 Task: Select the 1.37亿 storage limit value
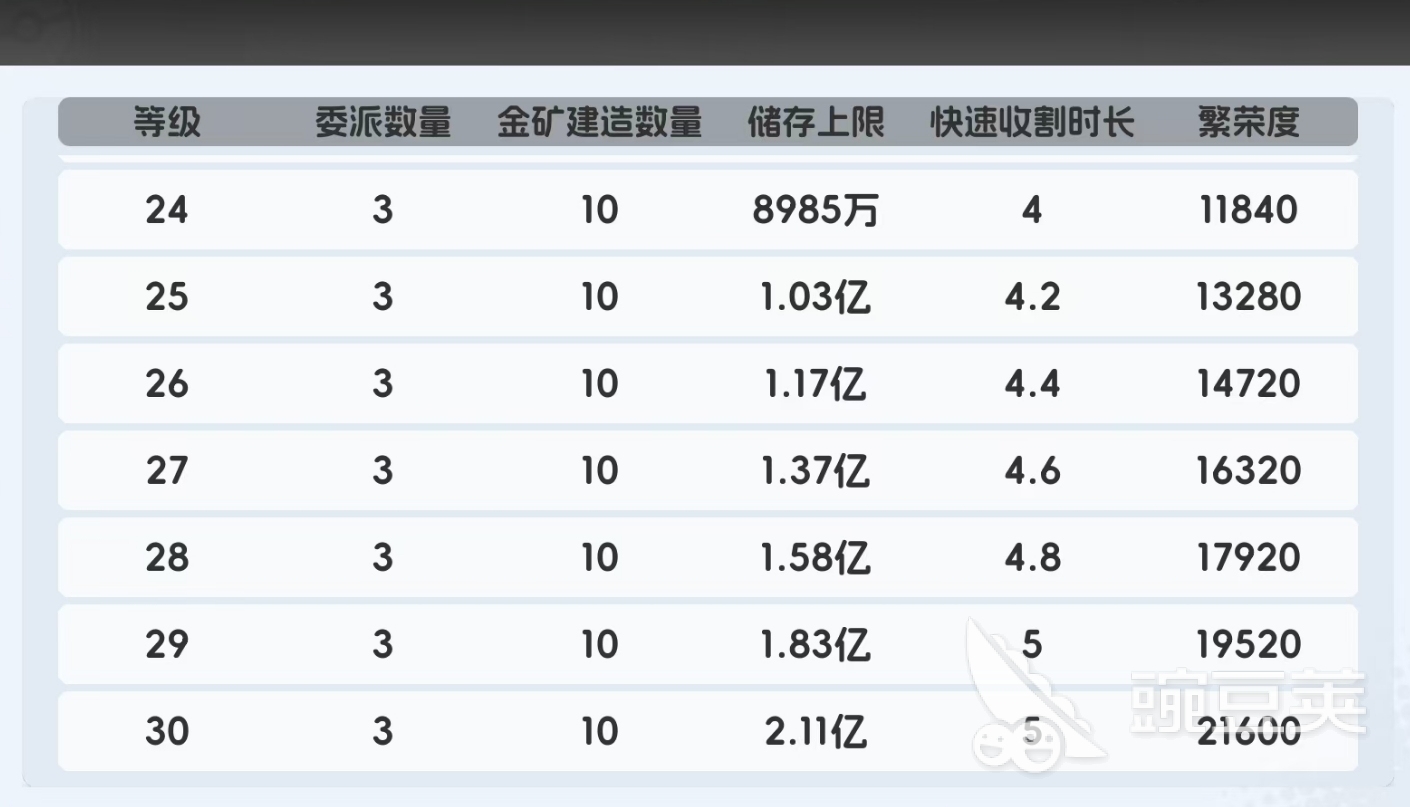coord(816,471)
